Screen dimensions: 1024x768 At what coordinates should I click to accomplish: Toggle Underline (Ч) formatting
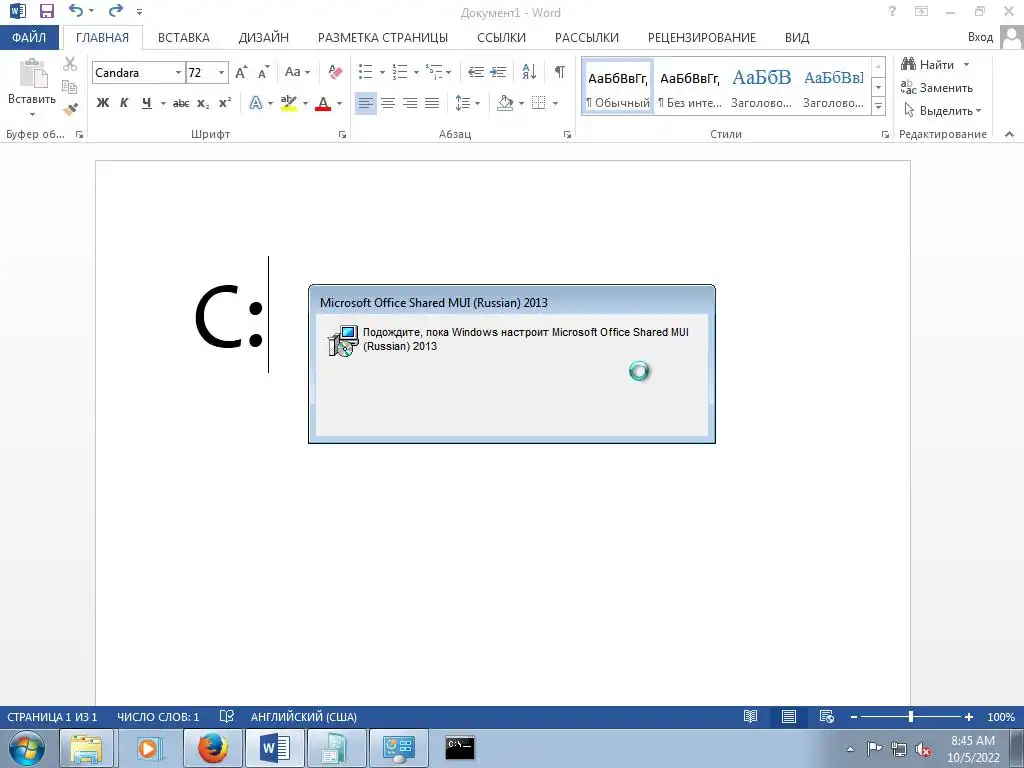[146, 103]
